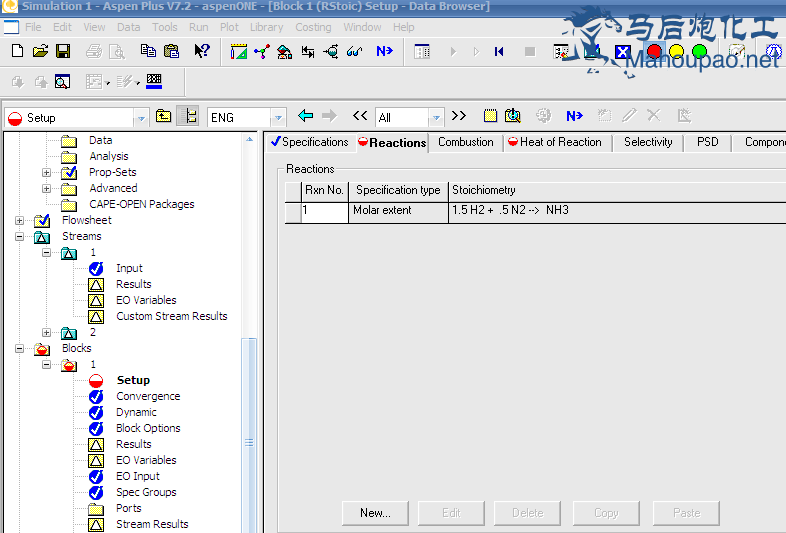This screenshot has width=786, height=533.
Task: Open the Setup form dropdown
Action: tap(141, 118)
